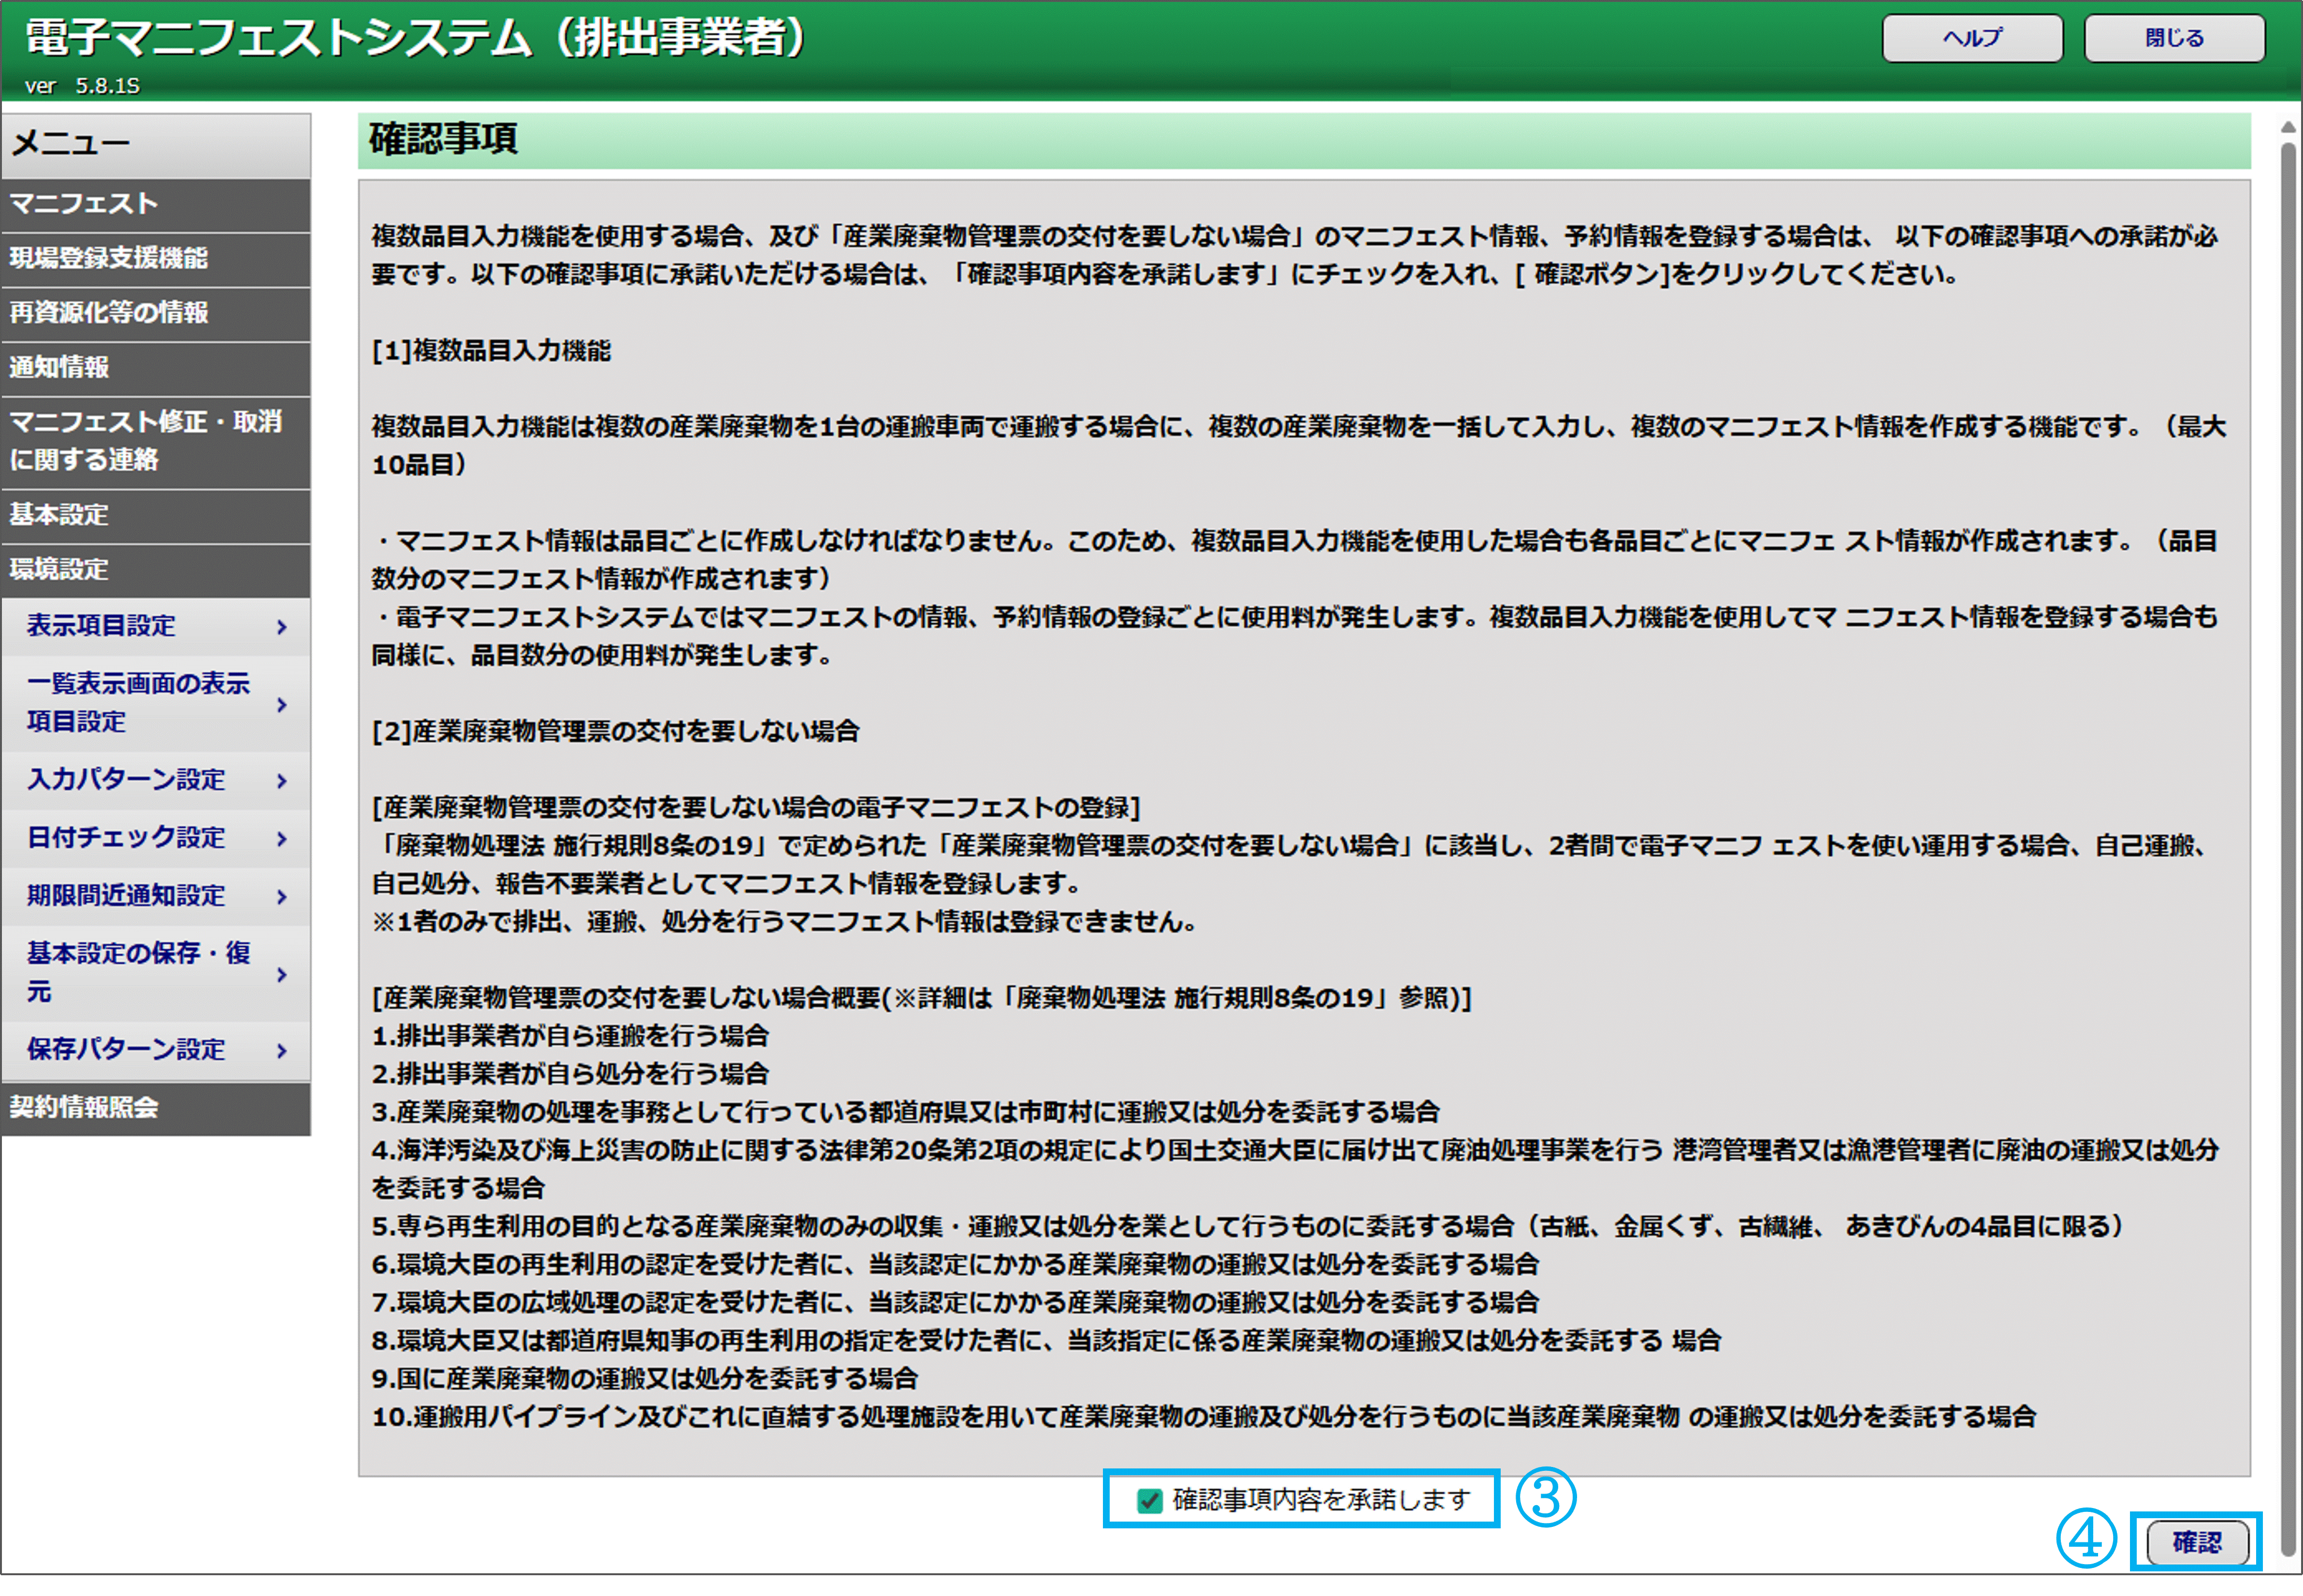Click arrow beside 一覧表示画面の表示項目設定

[x=282, y=705]
